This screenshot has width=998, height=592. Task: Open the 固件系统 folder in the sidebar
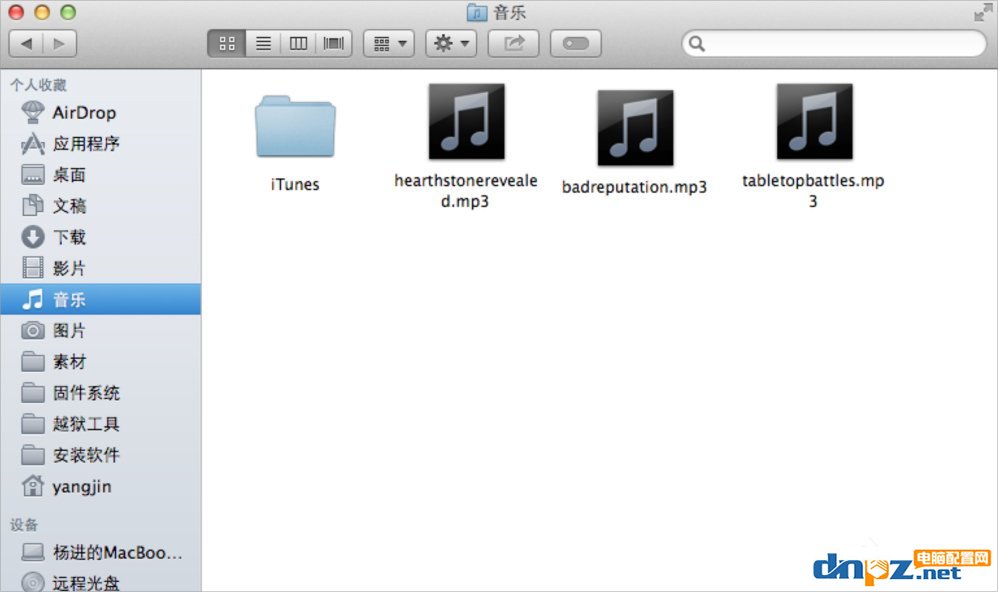101,393
